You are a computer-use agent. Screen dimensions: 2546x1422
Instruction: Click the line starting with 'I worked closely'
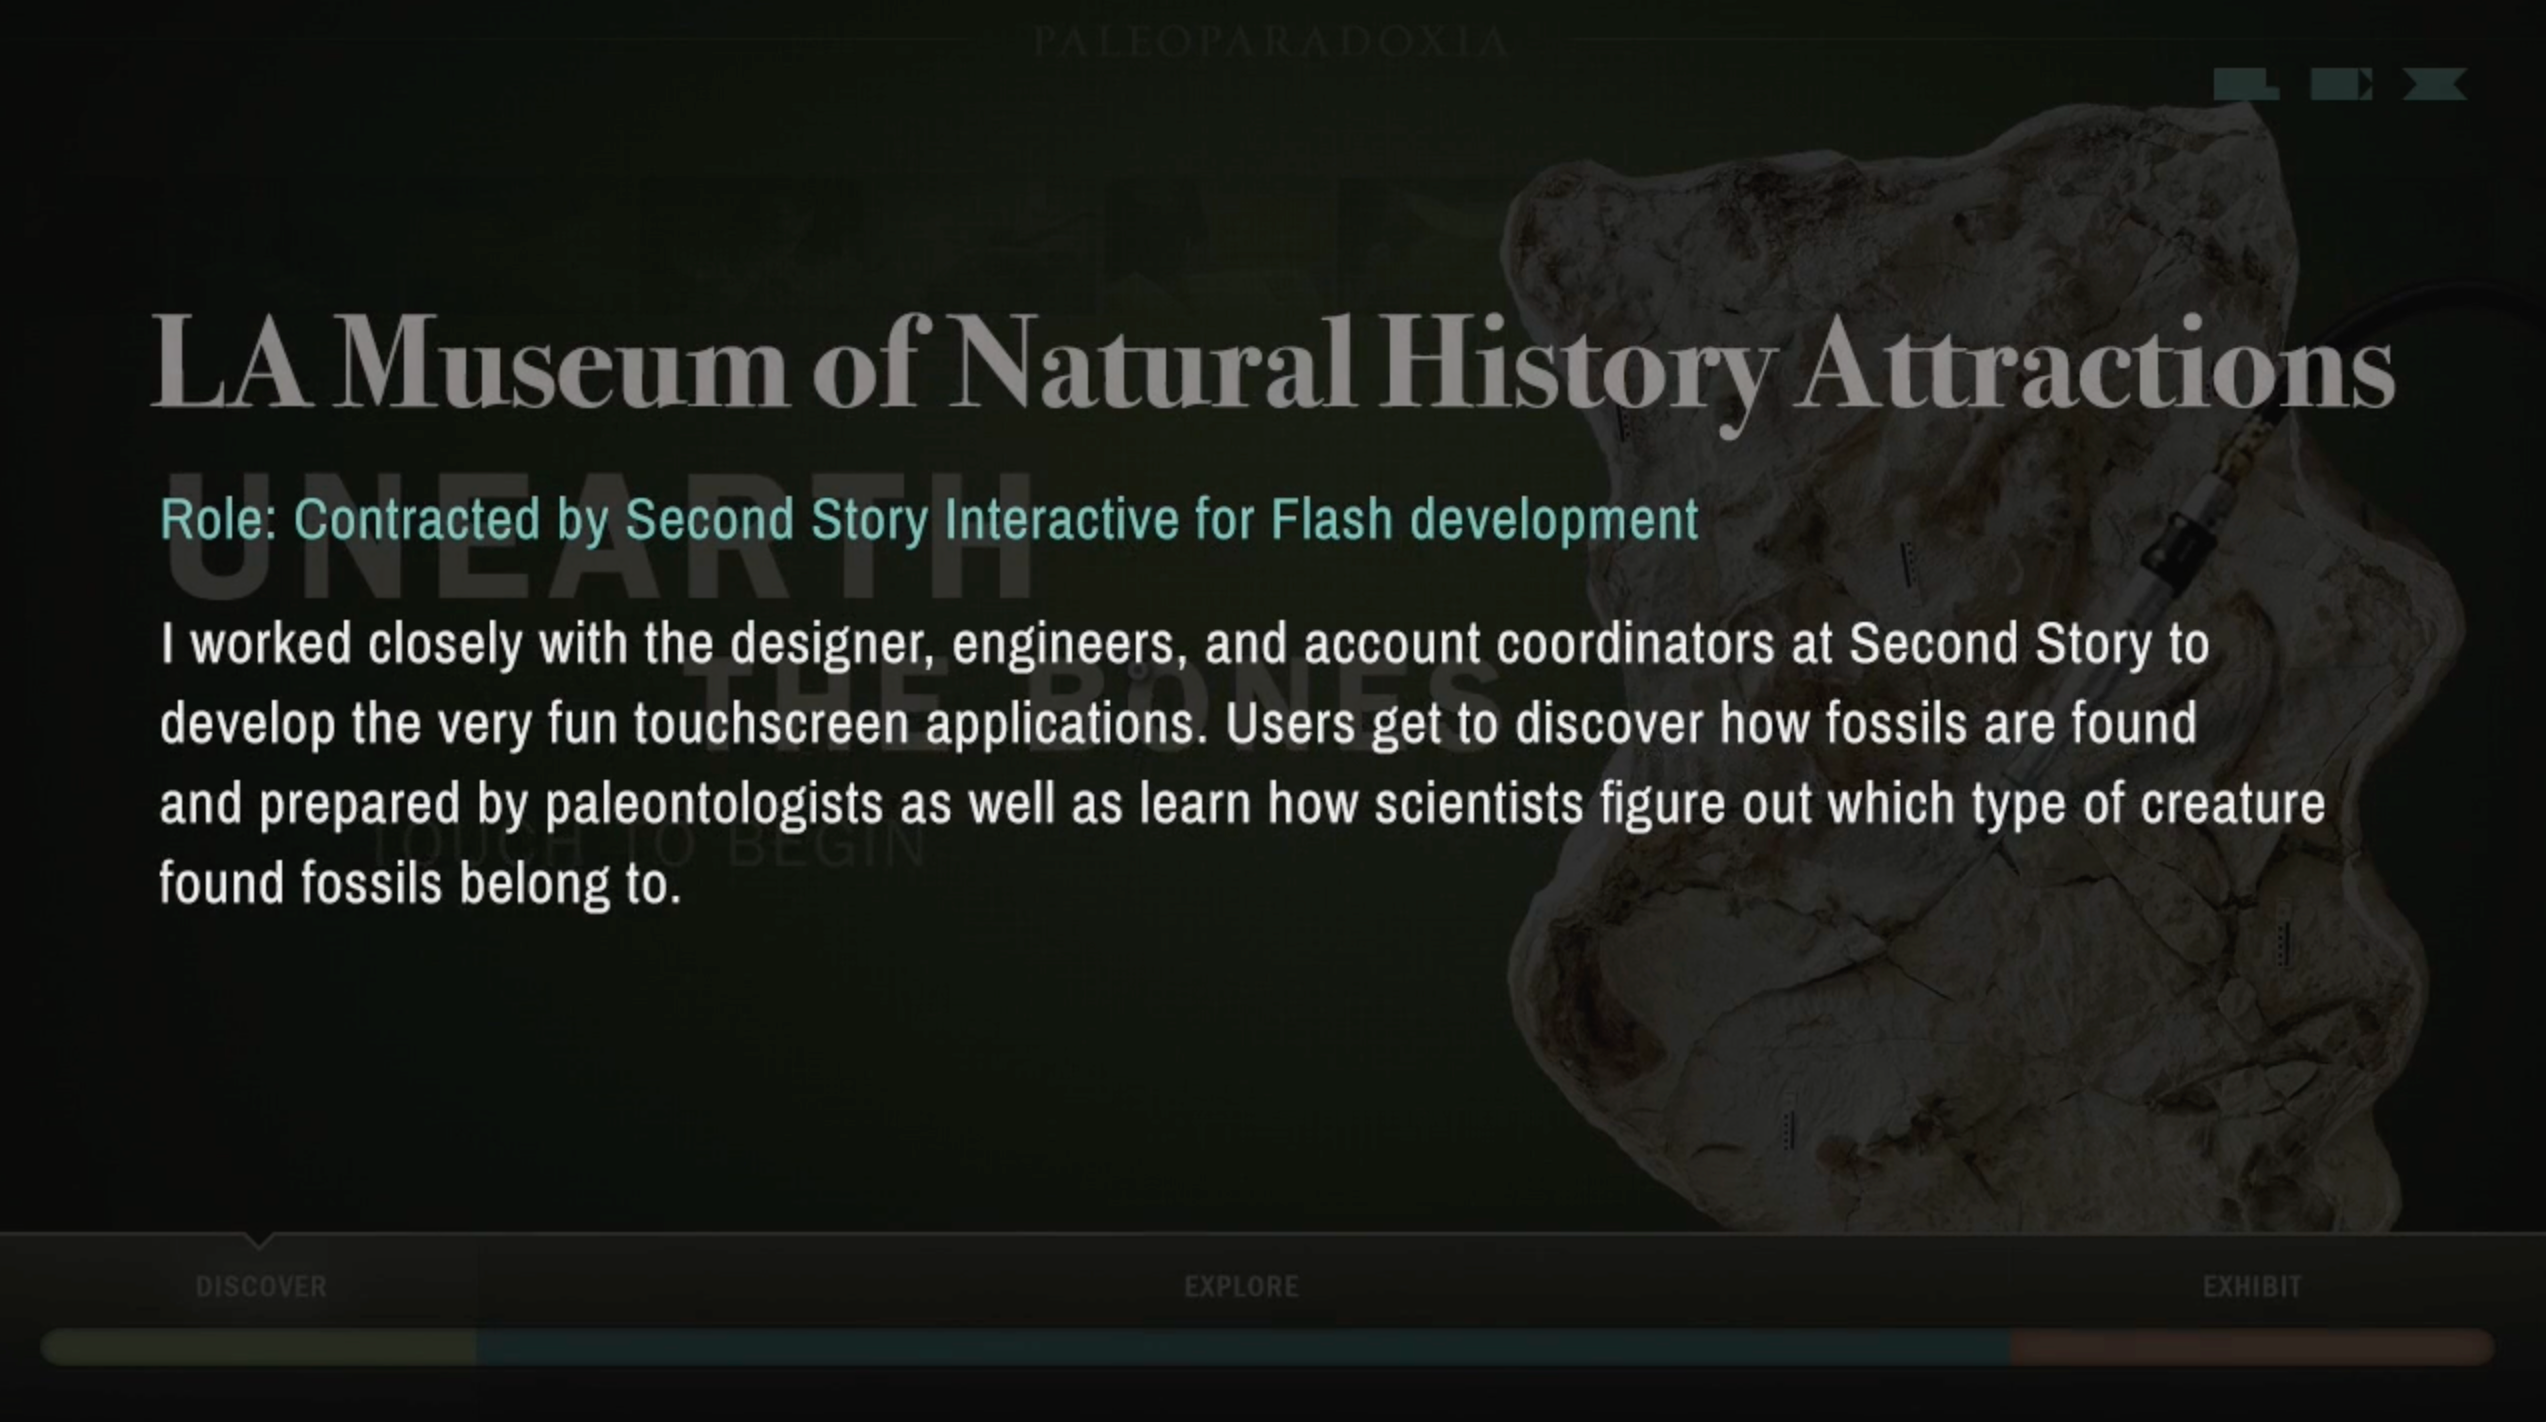(x=1184, y=644)
